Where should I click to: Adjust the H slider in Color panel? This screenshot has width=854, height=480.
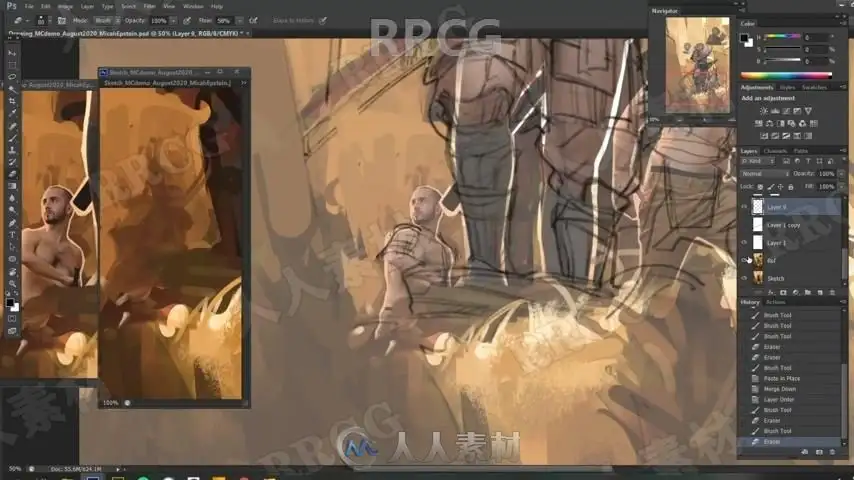(782, 37)
